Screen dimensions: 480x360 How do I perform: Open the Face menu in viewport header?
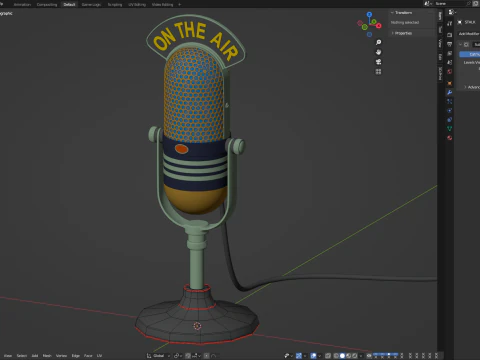click(88, 356)
